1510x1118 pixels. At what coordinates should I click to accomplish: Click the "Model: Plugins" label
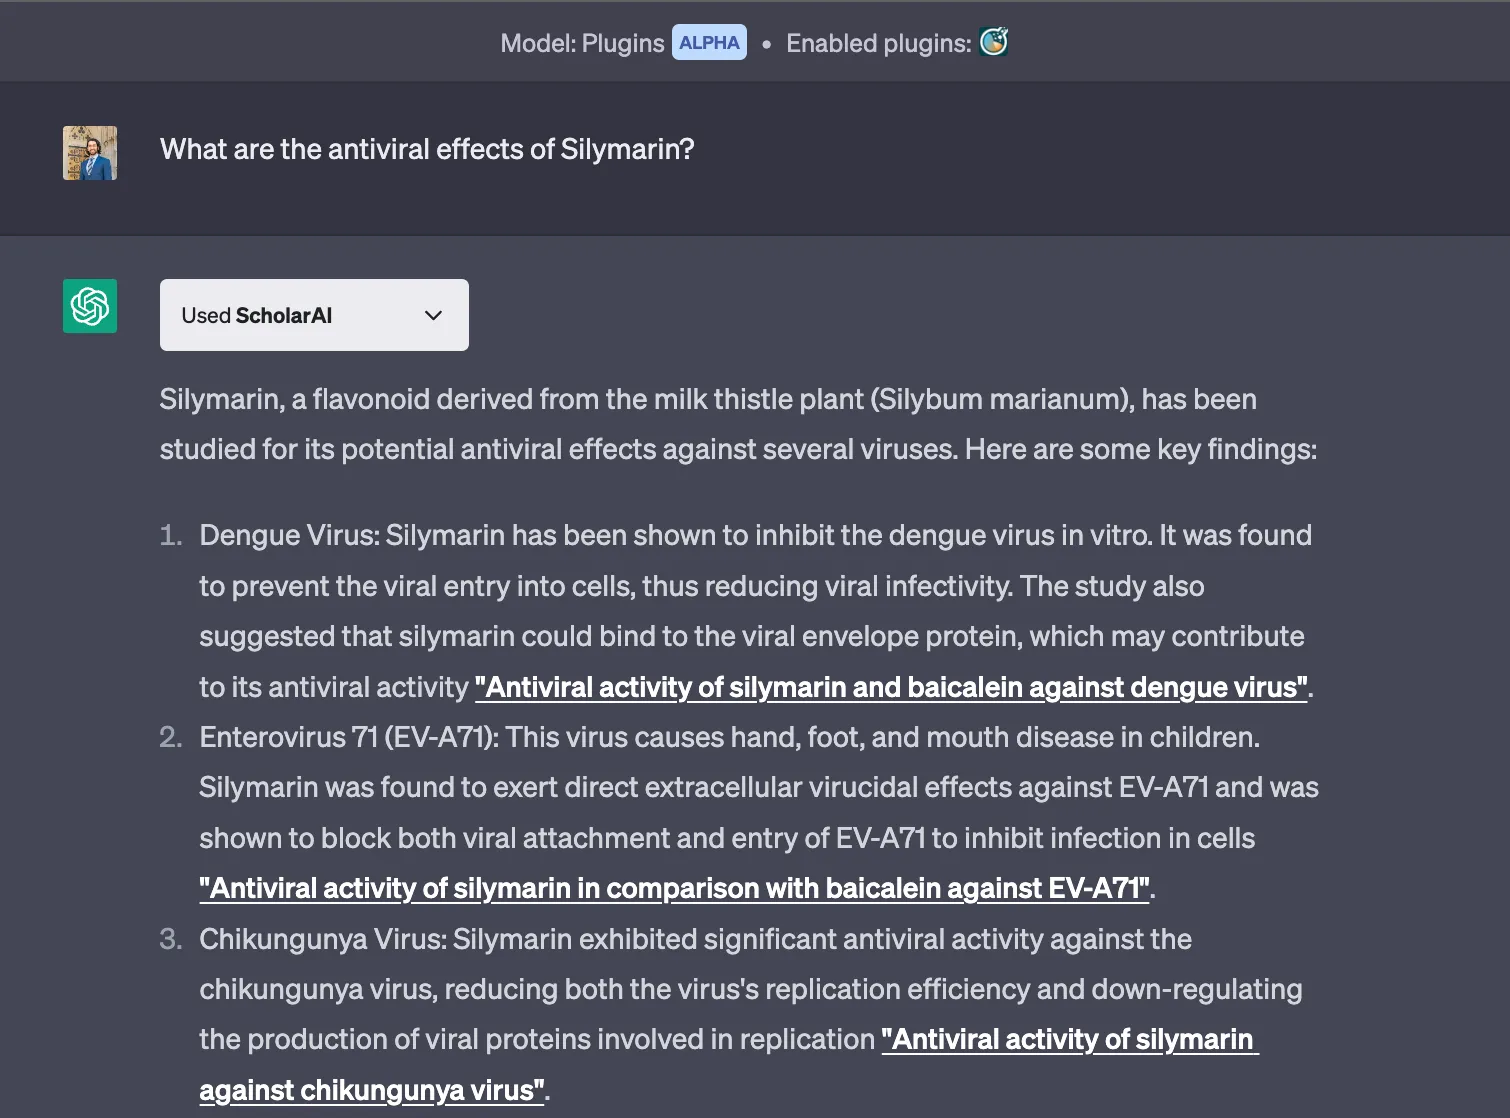(582, 43)
